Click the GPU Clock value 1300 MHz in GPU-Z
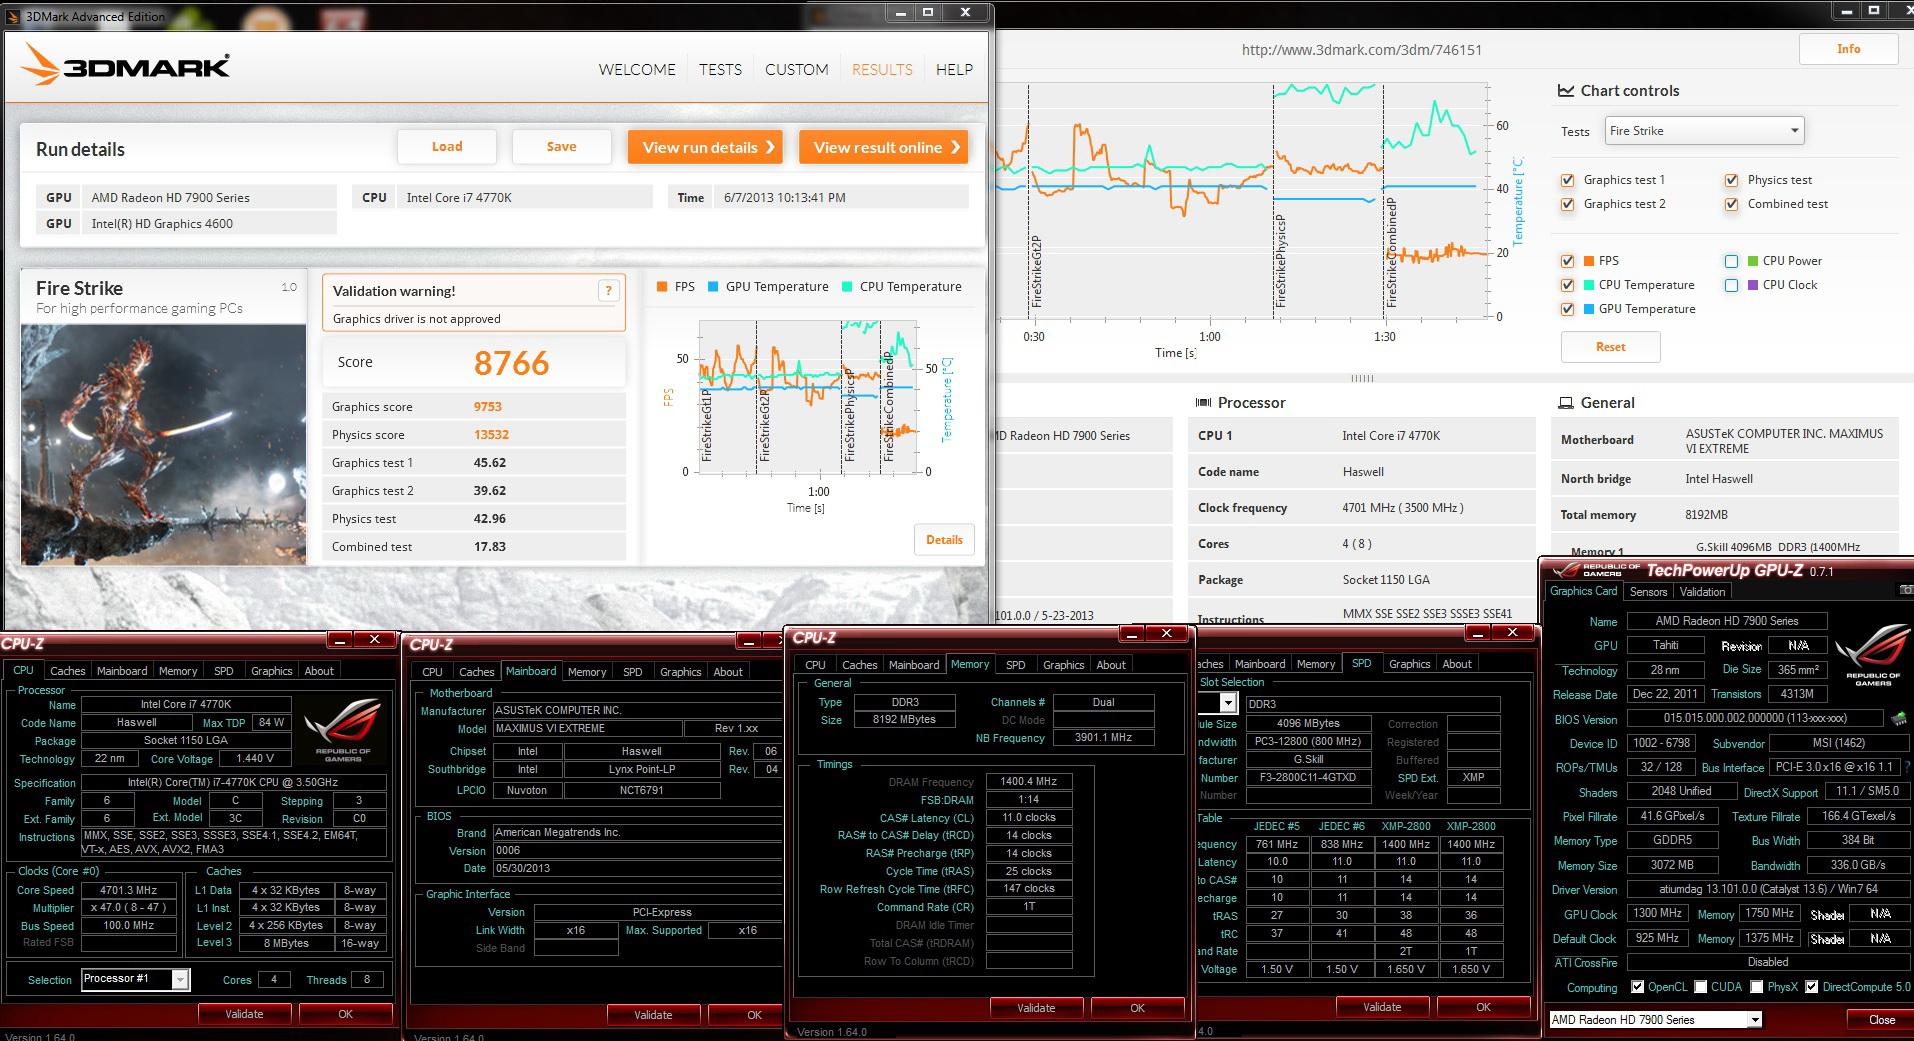 (1657, 914)
